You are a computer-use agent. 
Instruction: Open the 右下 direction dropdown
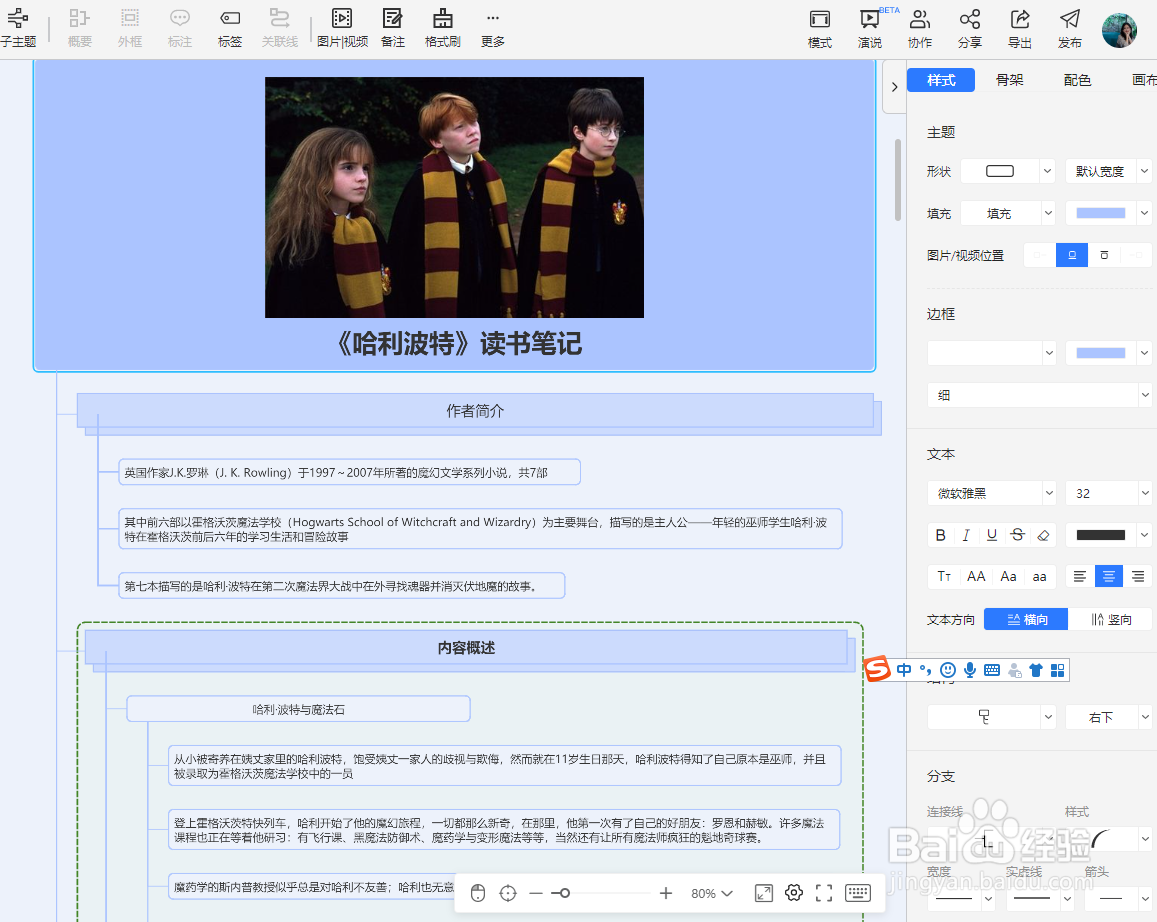tap(1108, 717)
